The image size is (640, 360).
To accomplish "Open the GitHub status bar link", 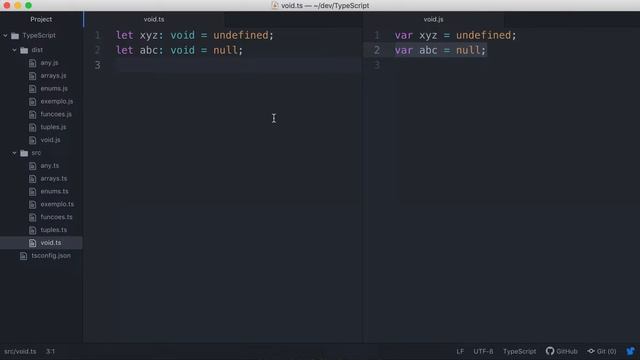I will coord(562,351).
